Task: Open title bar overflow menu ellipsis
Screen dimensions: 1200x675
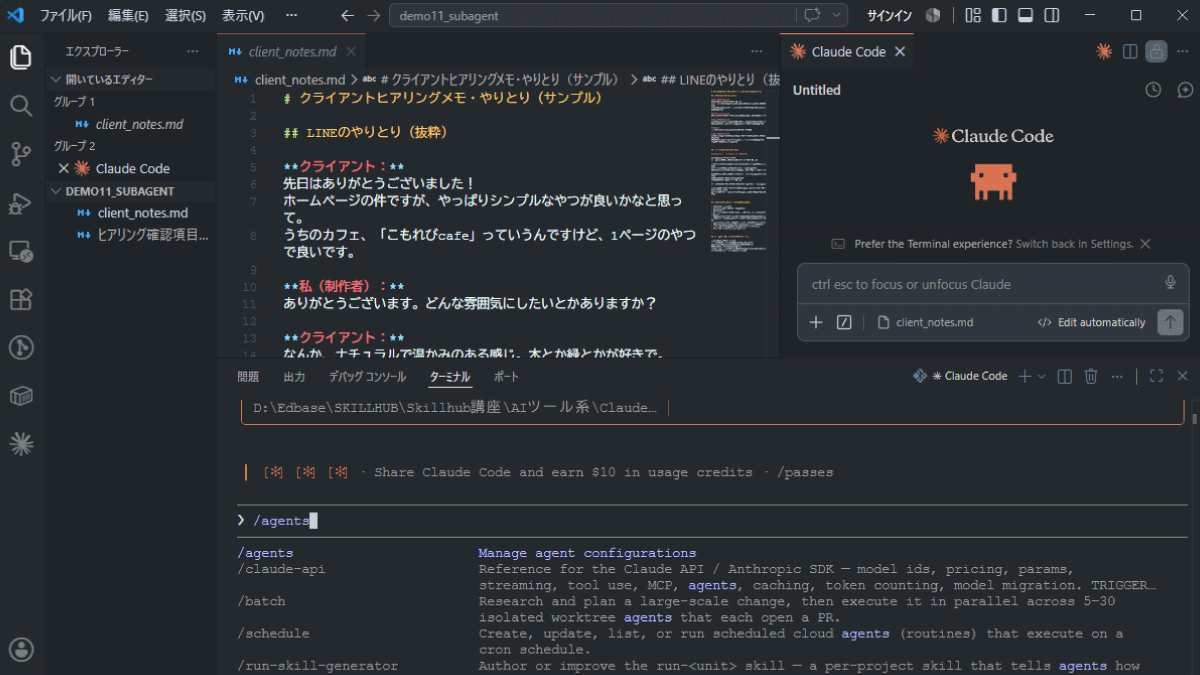Action: (291, 15)
